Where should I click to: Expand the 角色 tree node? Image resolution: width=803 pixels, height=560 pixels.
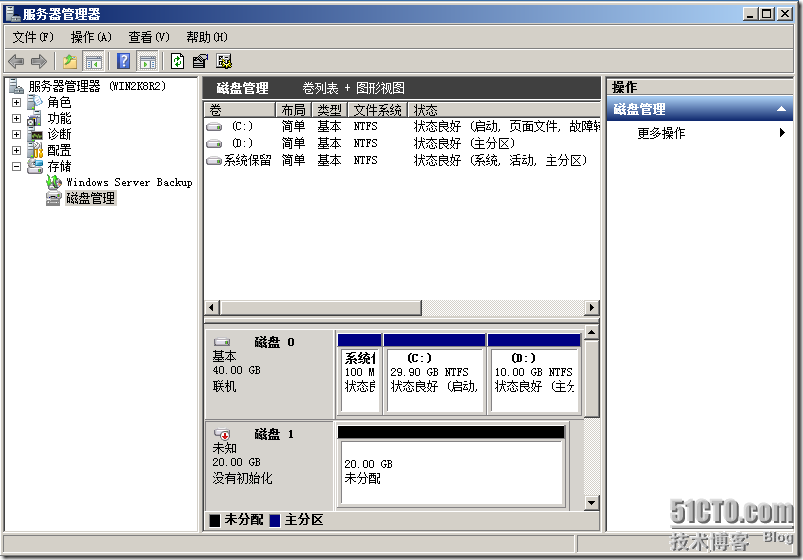16,102
